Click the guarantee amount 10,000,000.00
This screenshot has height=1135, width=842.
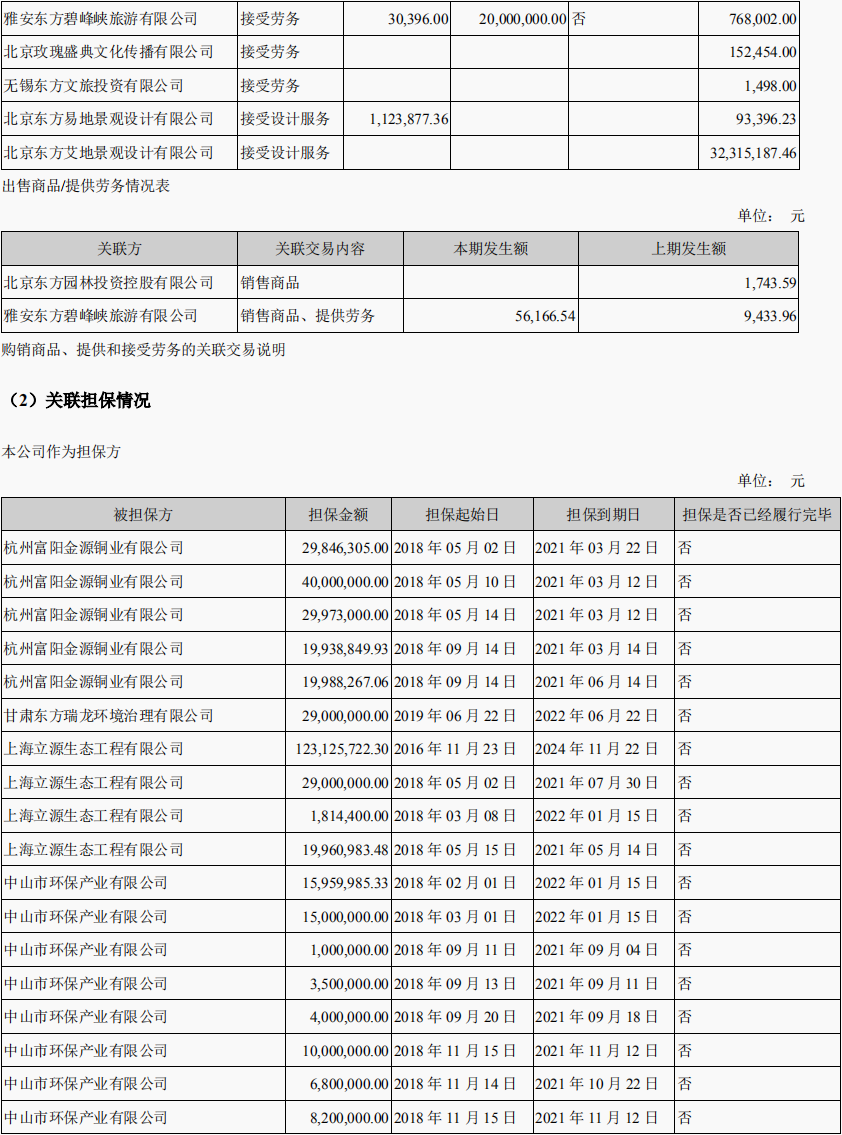point(345,1051)
